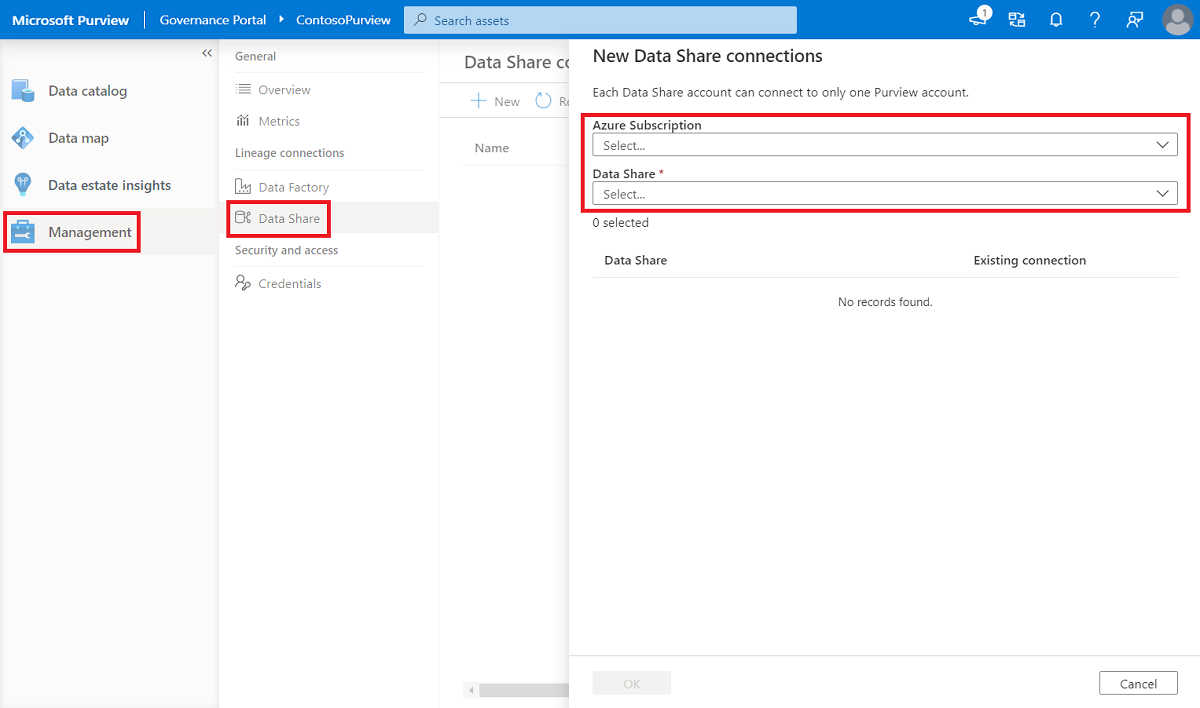Select the Management briefcase icon
The height and width of the screenshot is (708, 1200).
coord(23,231)
